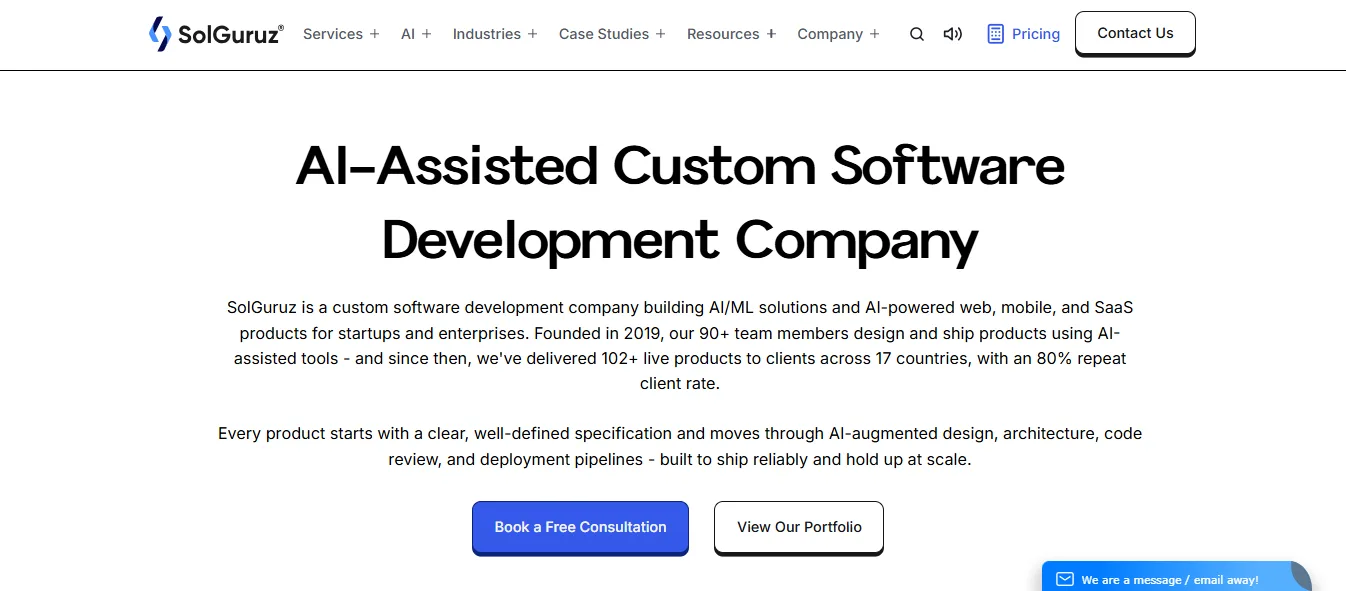Viewport: 1346px width, 591px height.
Task: Expand the Services menu
Action: point(341,34)
